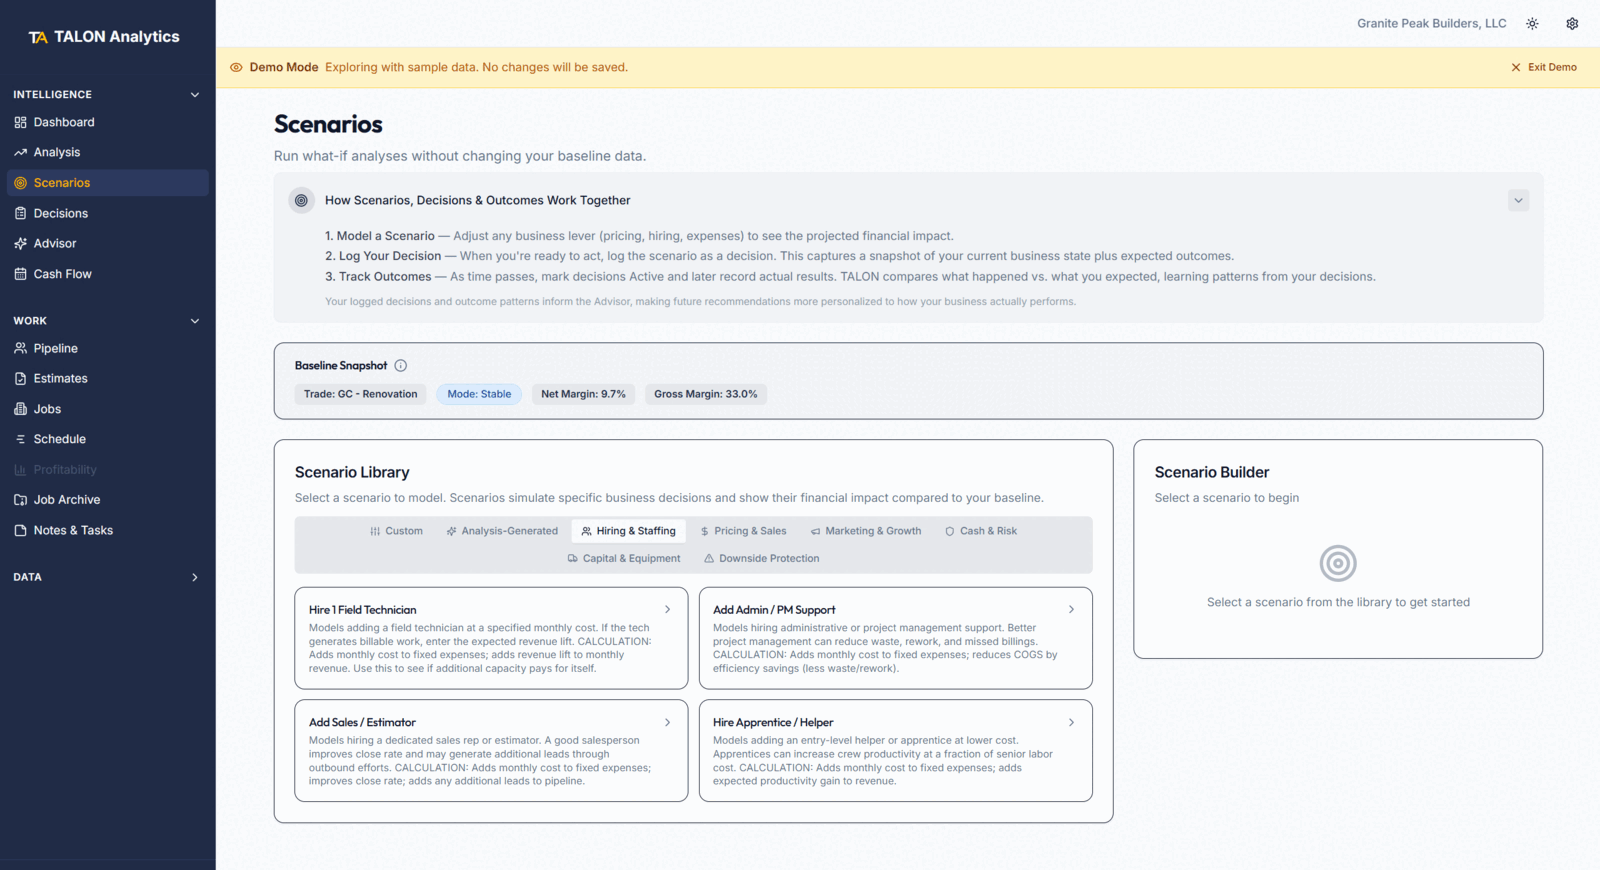Click the TALON Analytics logo
Screen dimensions: 1600x870
pyautogui.click(x=104, y=37)
